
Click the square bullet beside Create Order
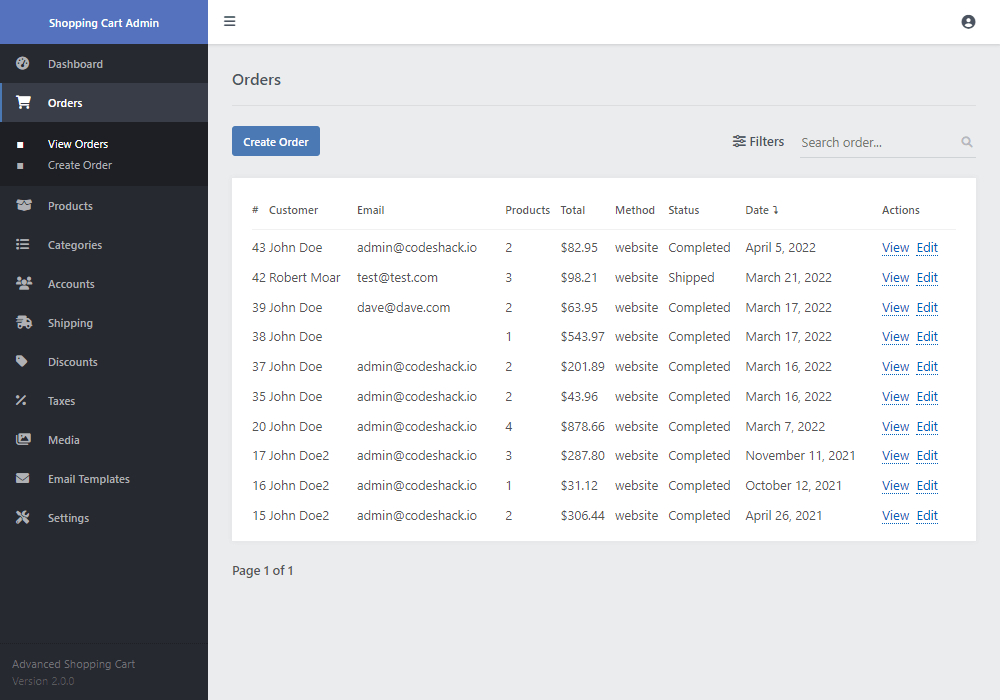pos(20,166)
